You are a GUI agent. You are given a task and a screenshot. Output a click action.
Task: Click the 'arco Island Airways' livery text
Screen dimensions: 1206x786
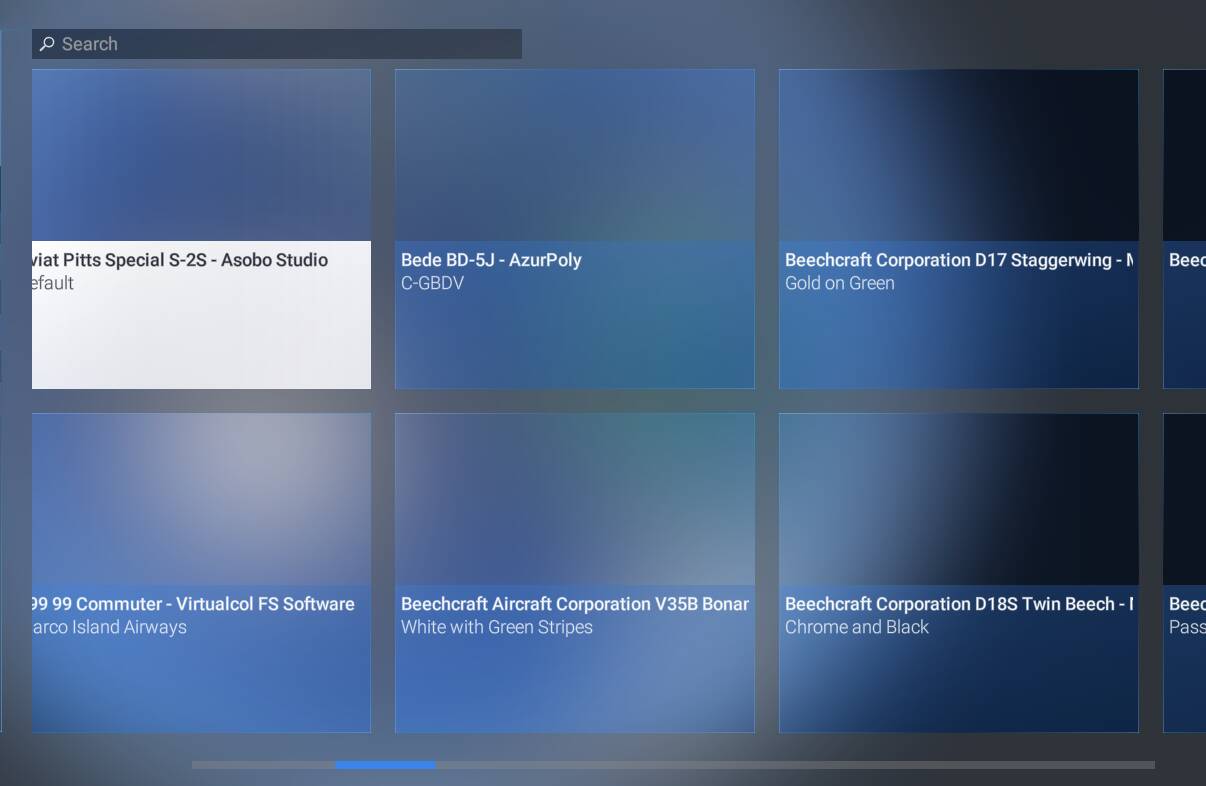(x=110, y=627)
